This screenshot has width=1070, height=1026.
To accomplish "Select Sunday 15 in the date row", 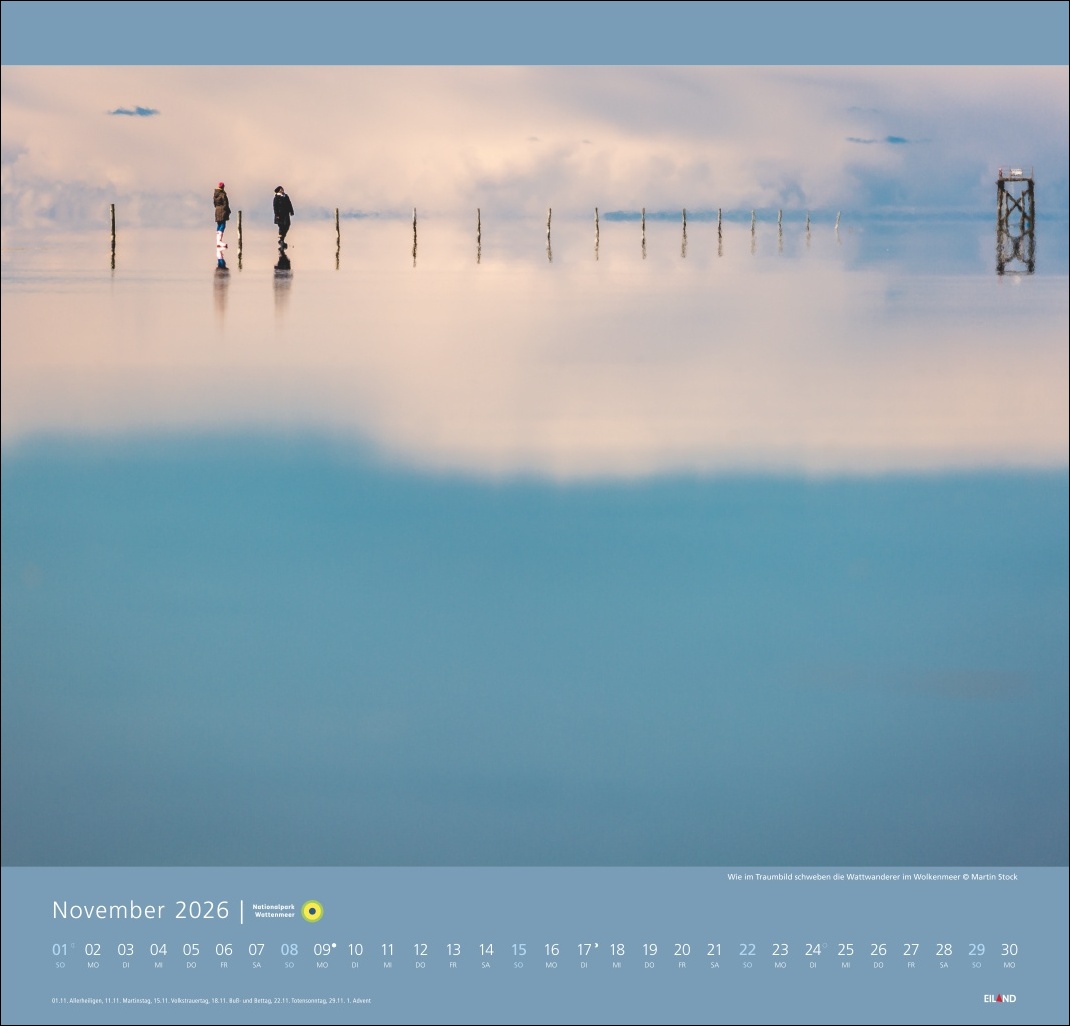I will click(518, 951).
